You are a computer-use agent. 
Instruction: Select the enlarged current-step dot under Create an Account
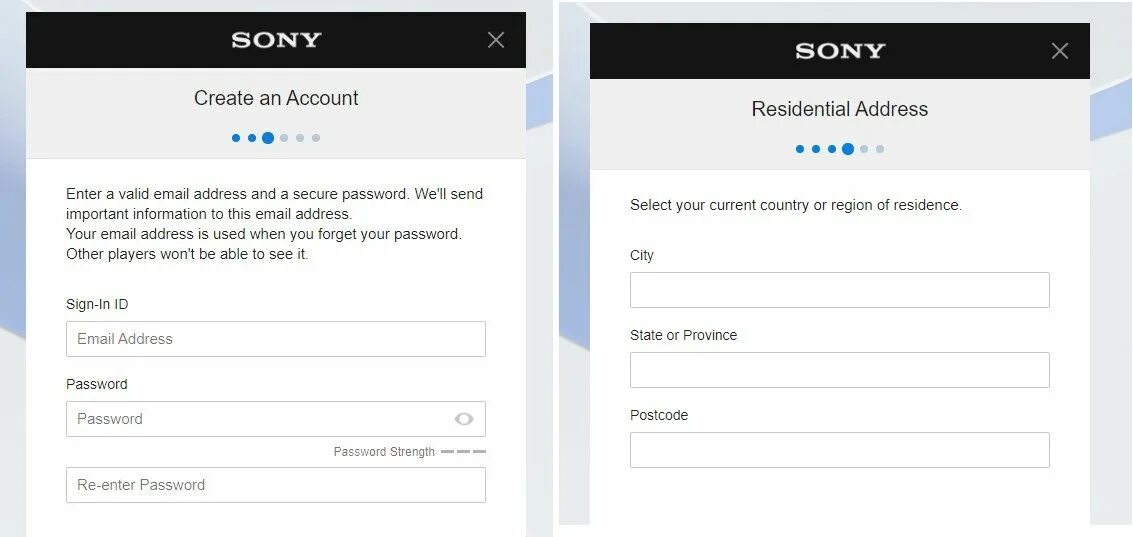(x=268, y=138)
